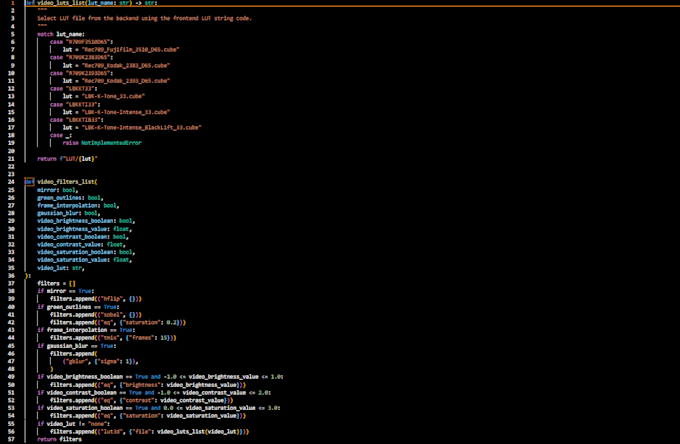Image resolution: width=680 pixels, height=444 pixels.
Task: Click the "LBK-K-Tone-Intense_33.cube" string
Action: tap(125, 112)
